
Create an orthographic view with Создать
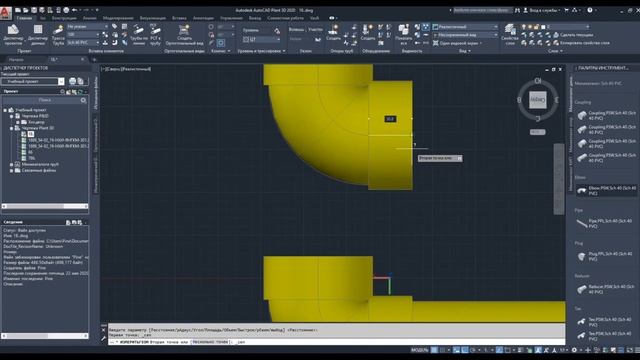[x=184, y=35]
